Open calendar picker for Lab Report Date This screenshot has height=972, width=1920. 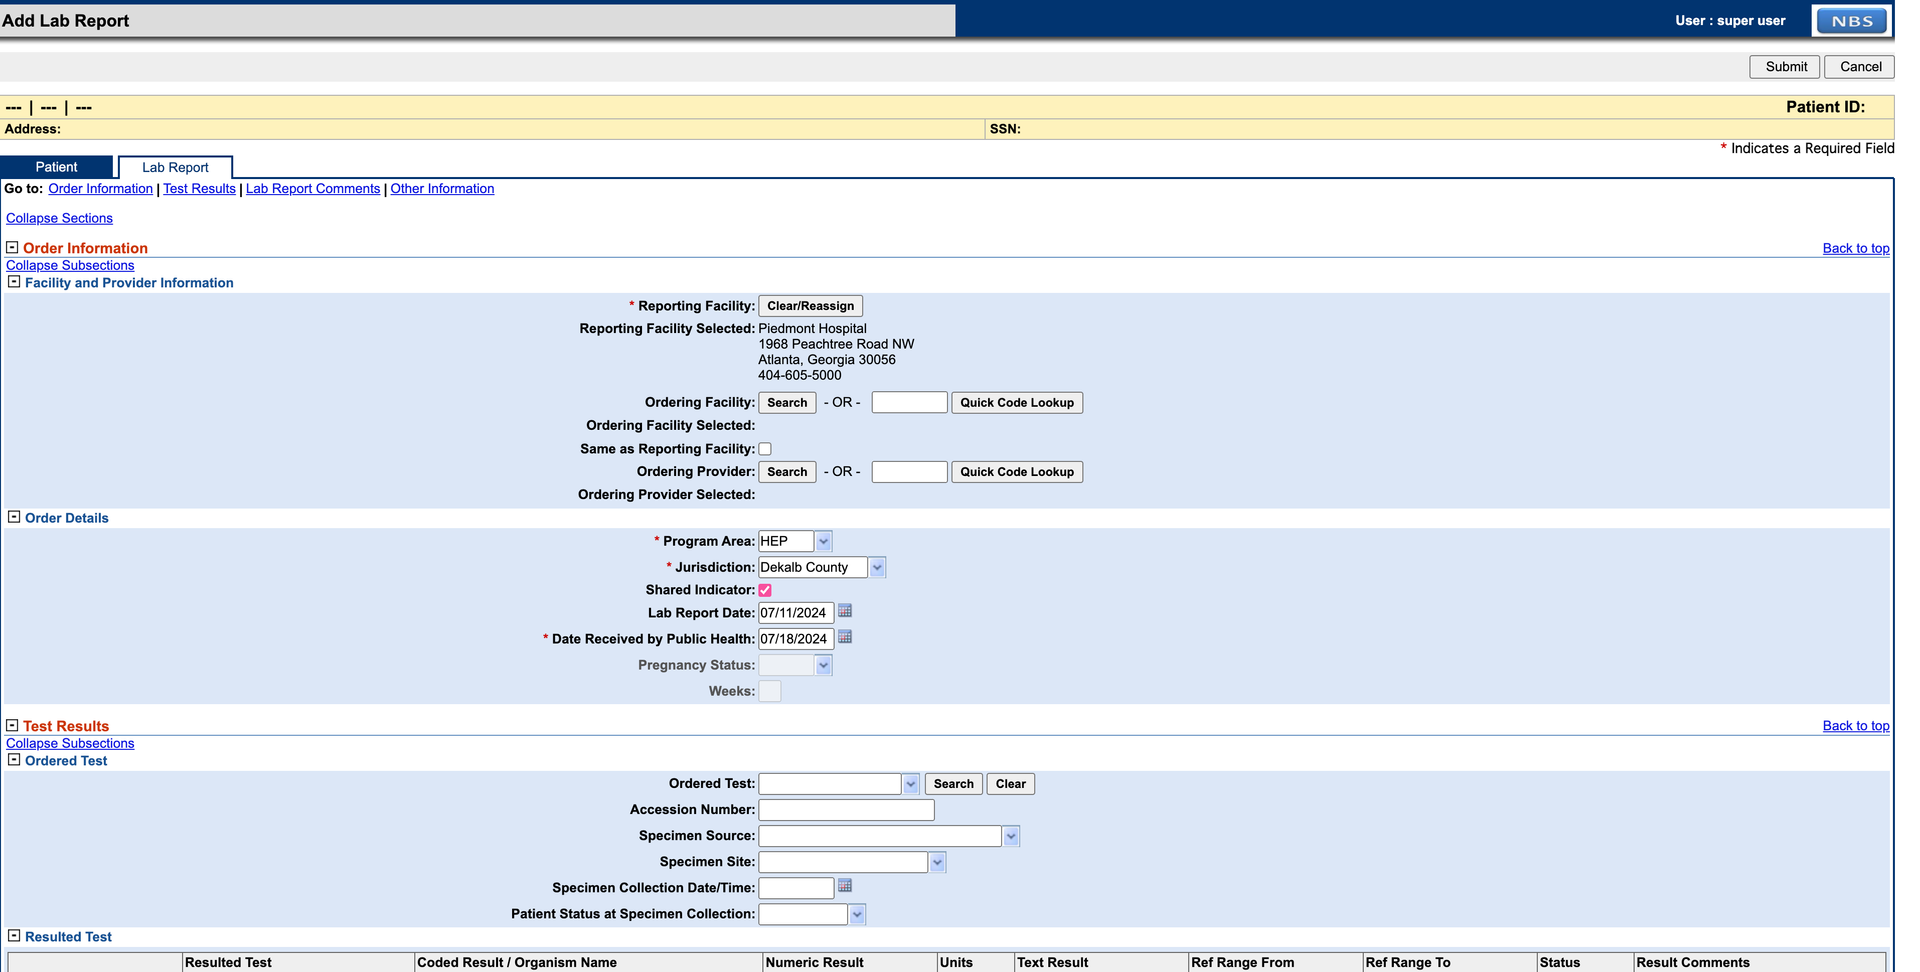point(845,611)
